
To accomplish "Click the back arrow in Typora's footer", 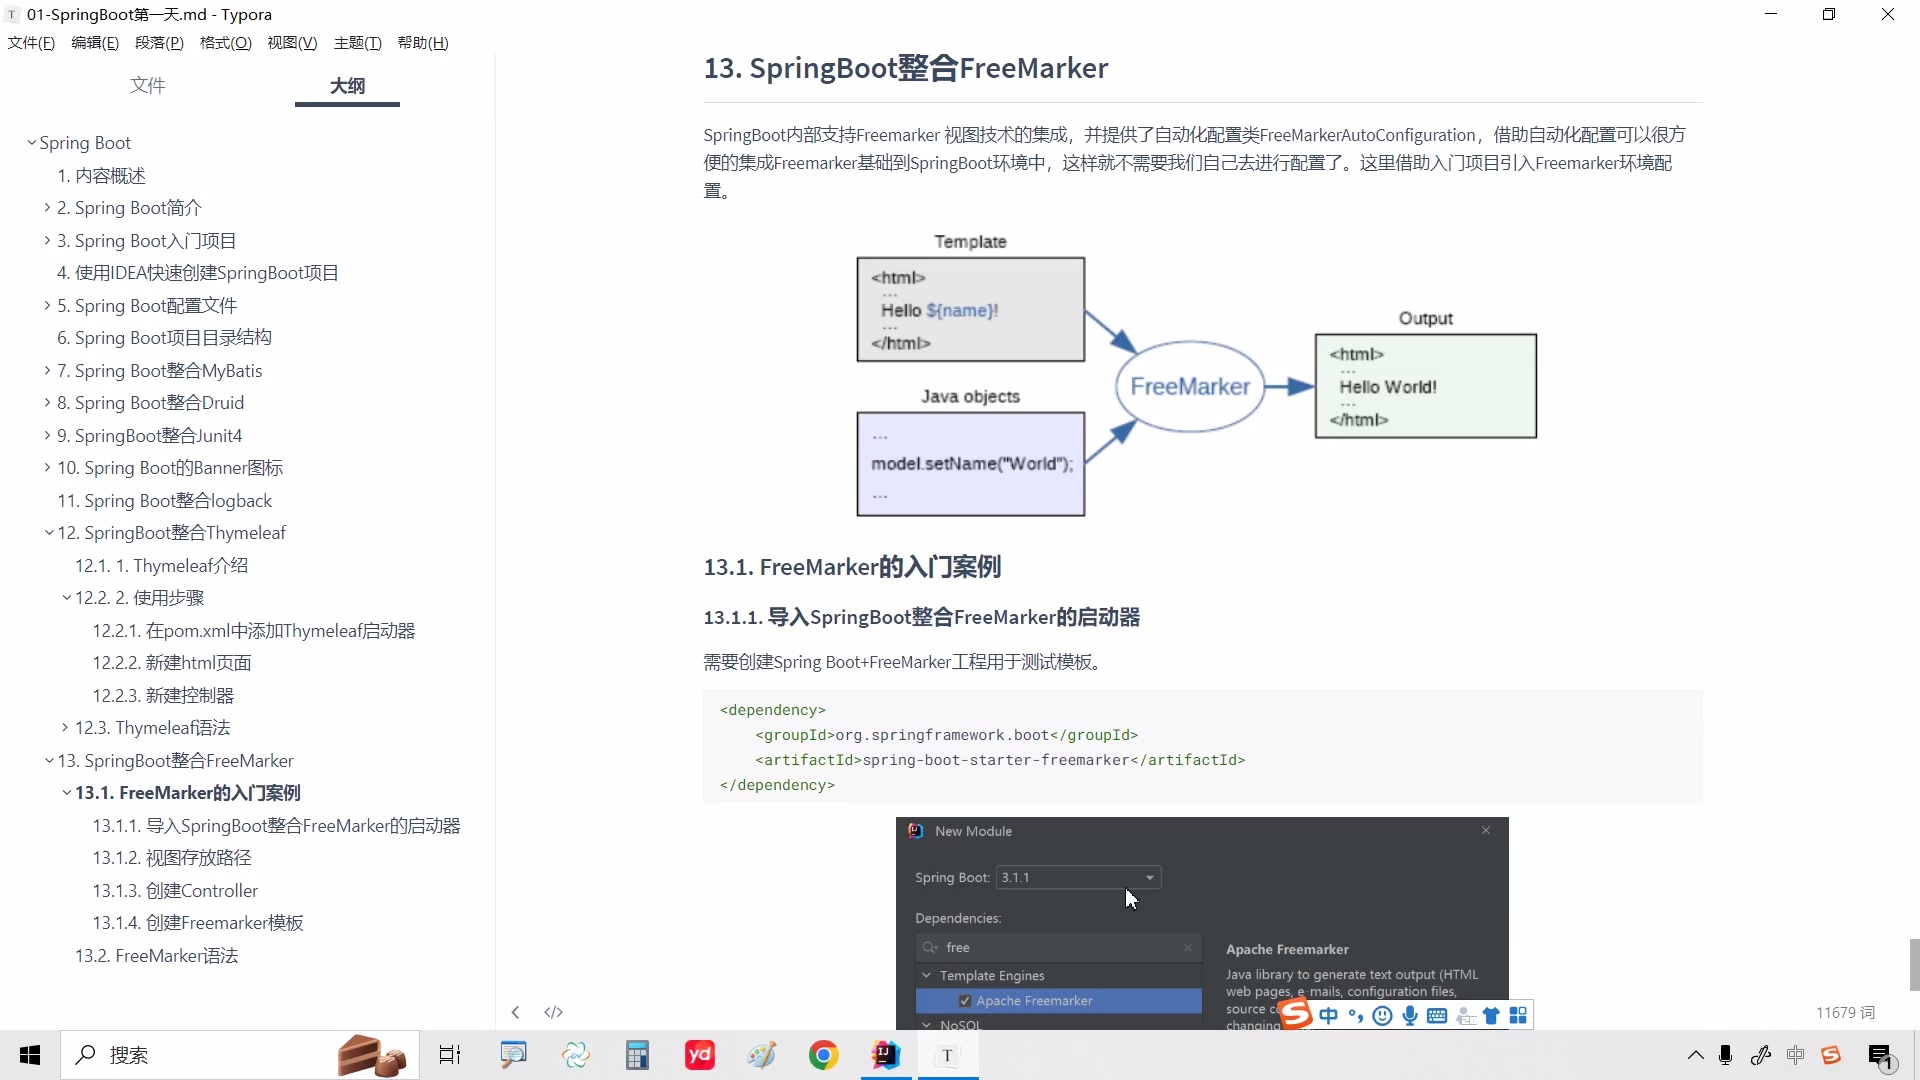I will point(515,1012).
